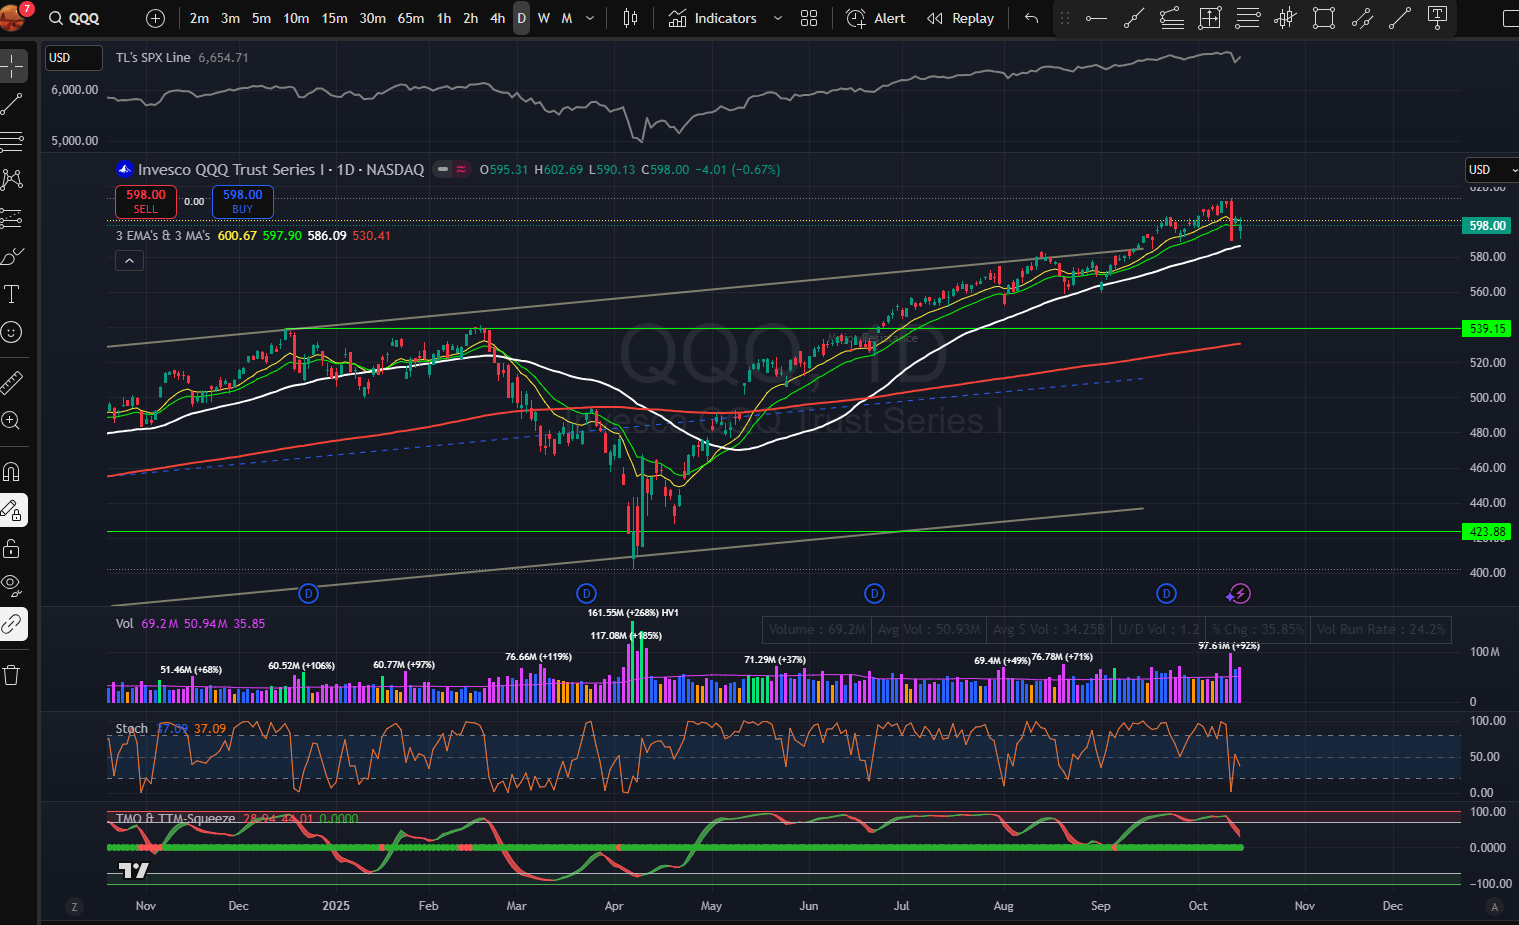Open forecasting and measurement tools in sidebar
This screenshot has height=925, width=1519.
[x=13, y=218]
